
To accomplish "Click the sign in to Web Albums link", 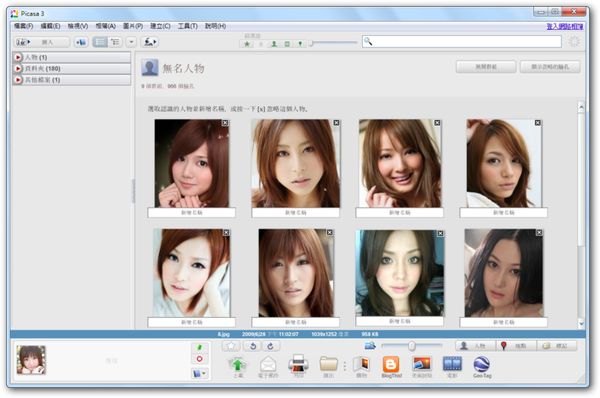I will (x=565, y=26).
